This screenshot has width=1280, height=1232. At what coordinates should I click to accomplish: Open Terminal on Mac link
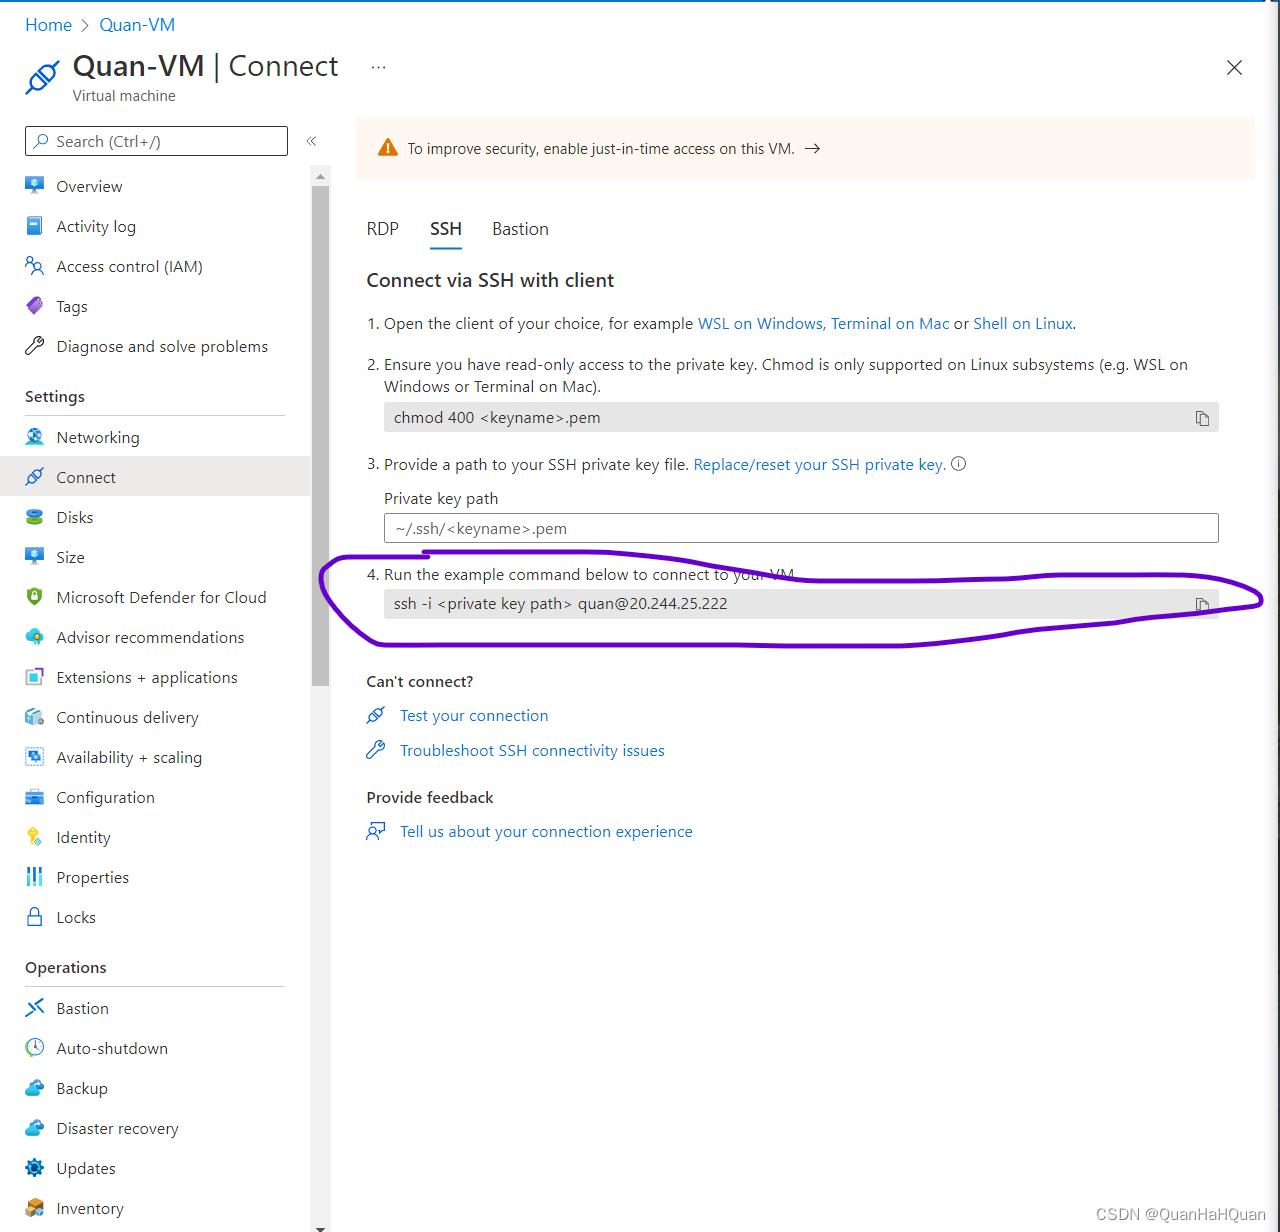click(x=890, y=324)
